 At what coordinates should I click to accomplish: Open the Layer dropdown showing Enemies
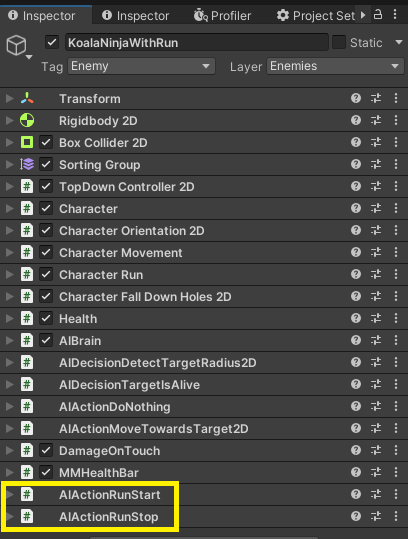point(335,66)
